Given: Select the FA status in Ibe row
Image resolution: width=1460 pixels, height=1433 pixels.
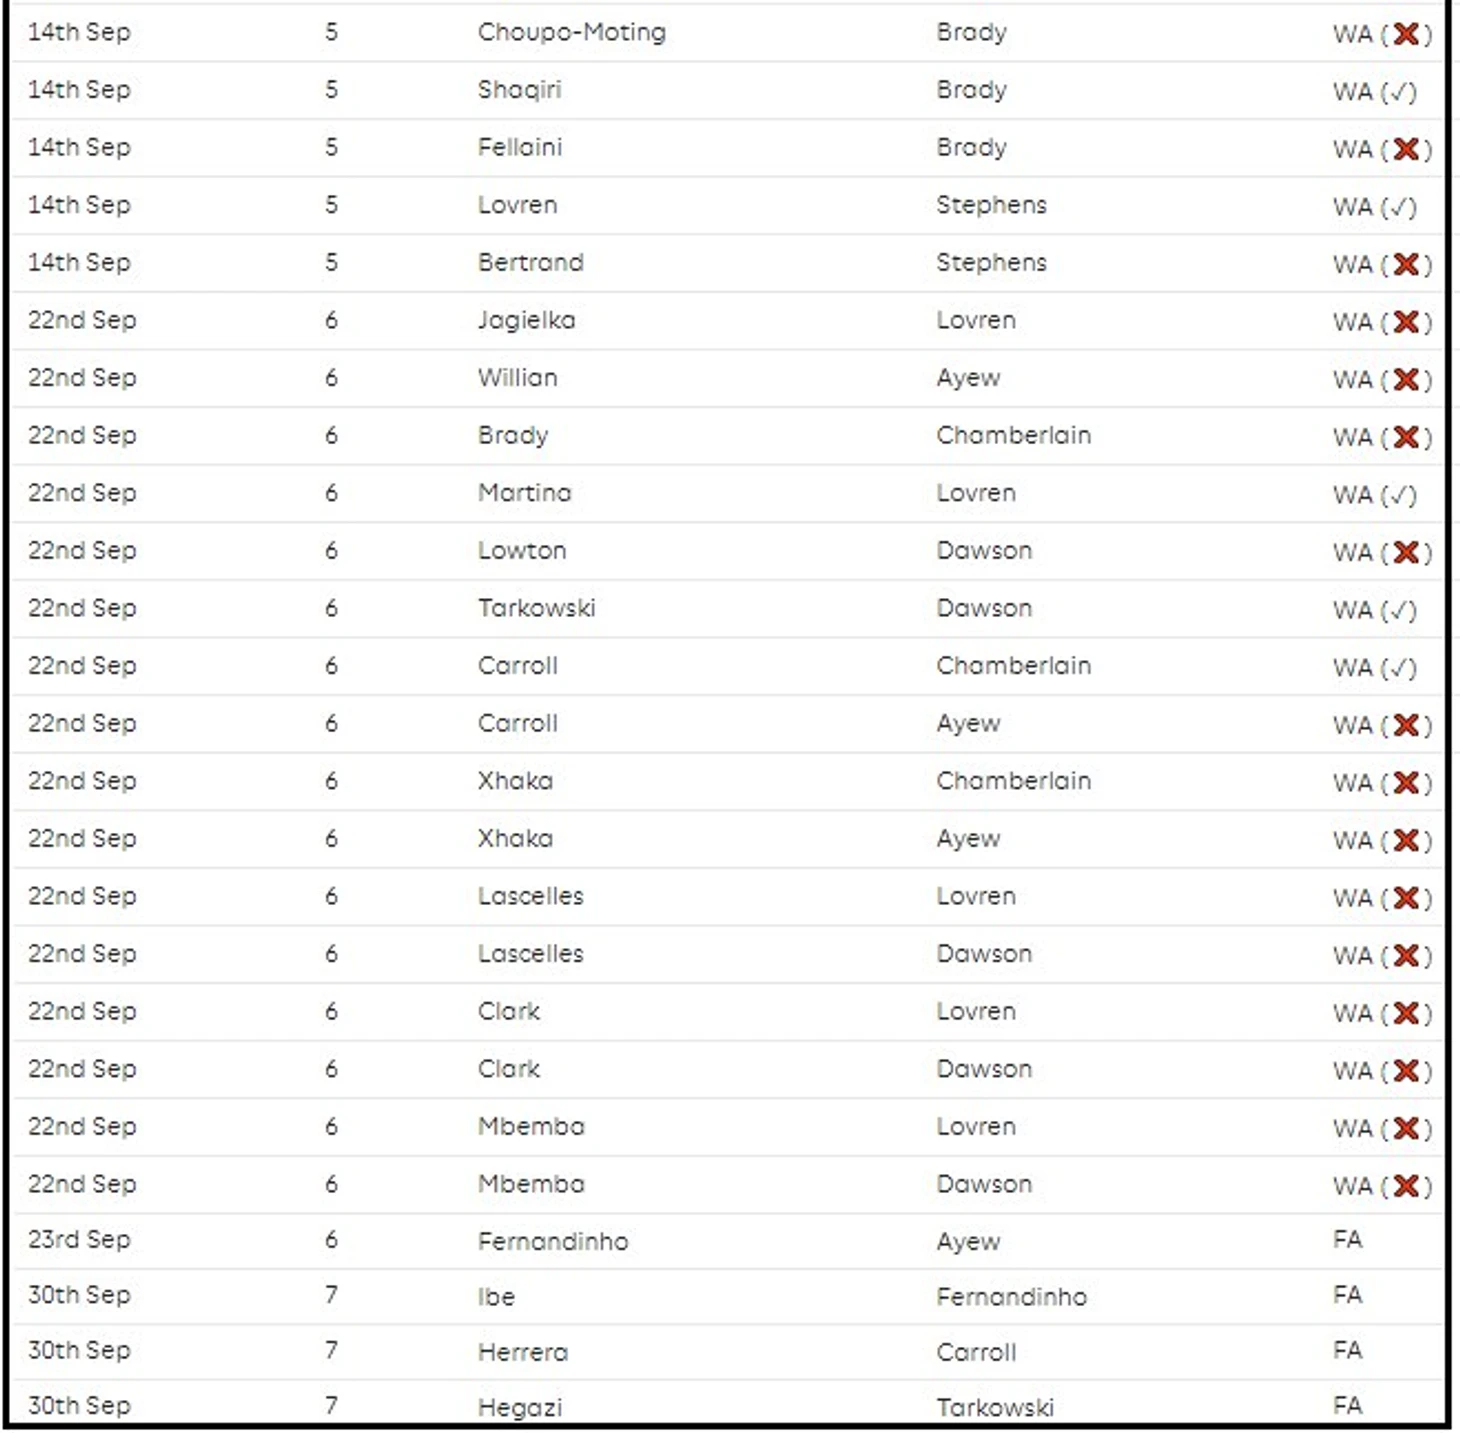Looking at the screenshot, I should pos(1347,1295).
